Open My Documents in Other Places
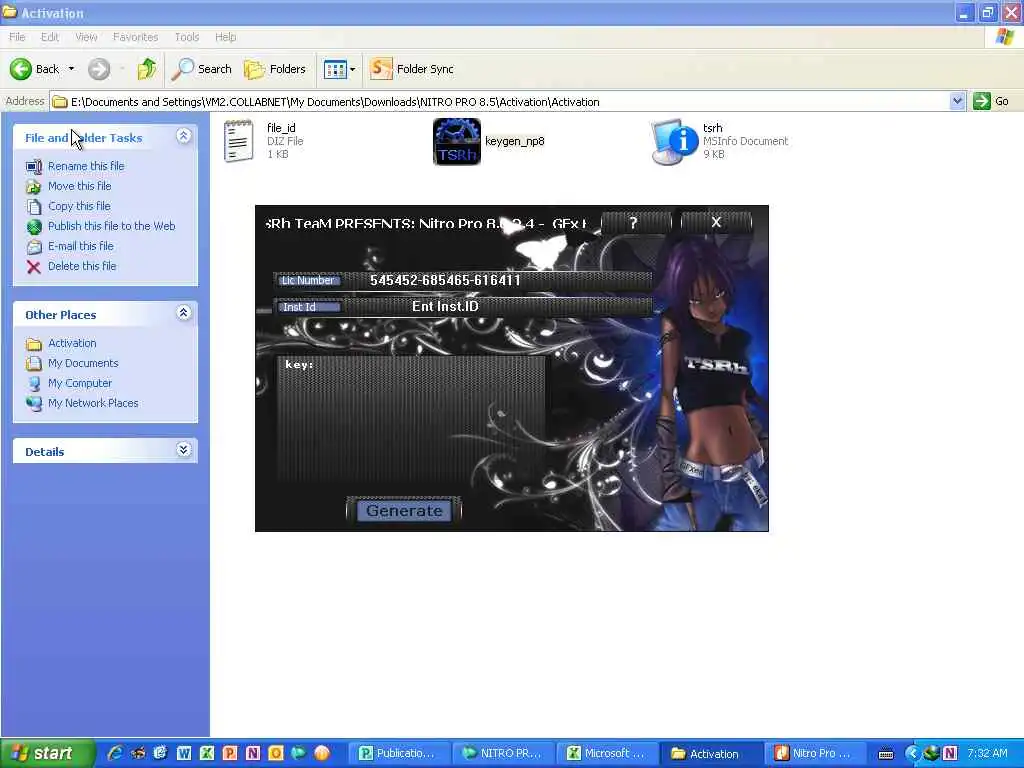The width and height of the screenshot is (1024, 768). coord(83,363)
